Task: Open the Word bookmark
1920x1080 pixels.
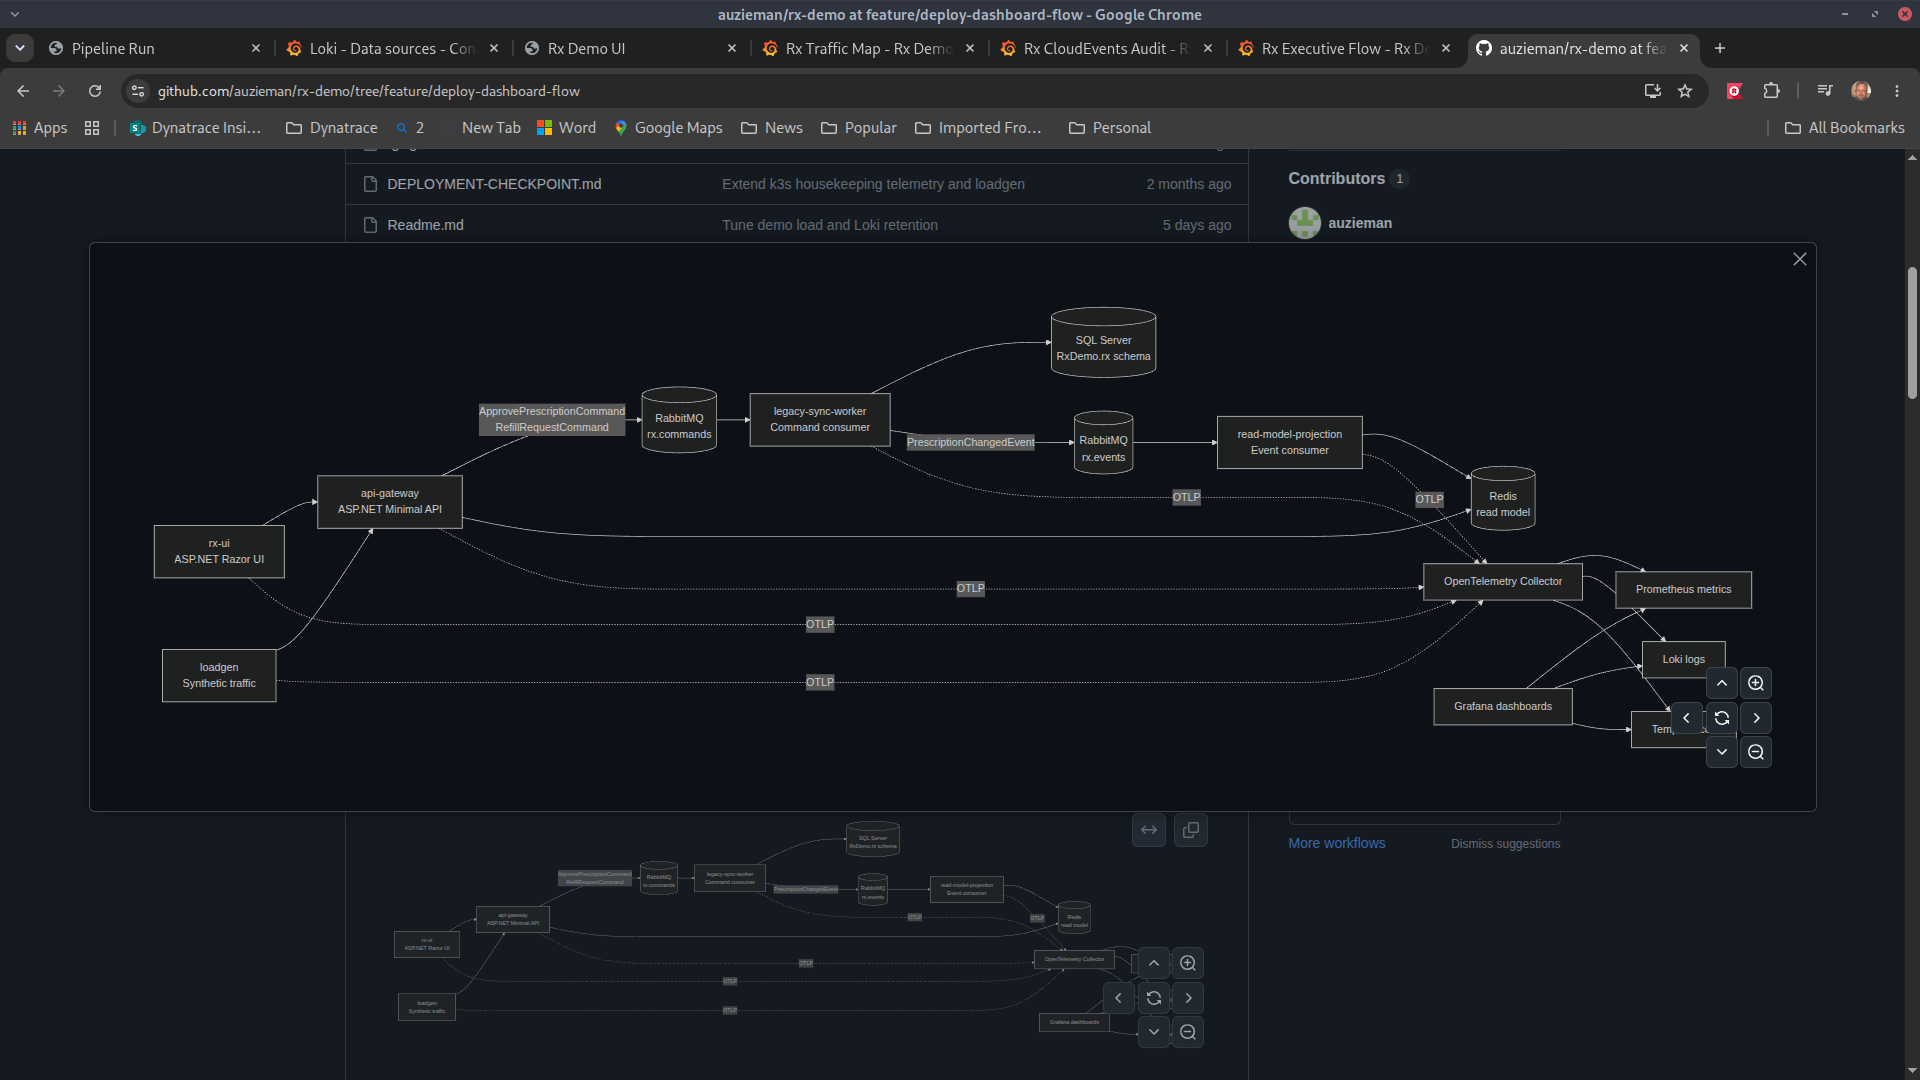Action: (x=567, y=128)
